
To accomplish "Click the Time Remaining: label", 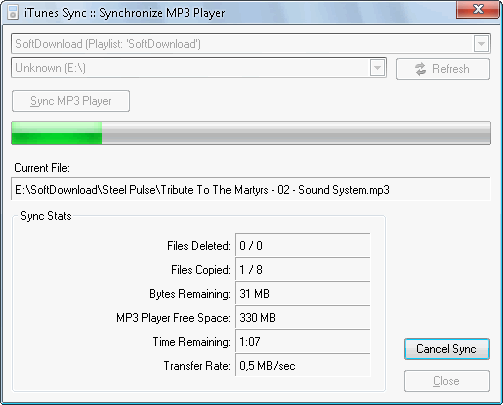I will (x=192, y=342).
